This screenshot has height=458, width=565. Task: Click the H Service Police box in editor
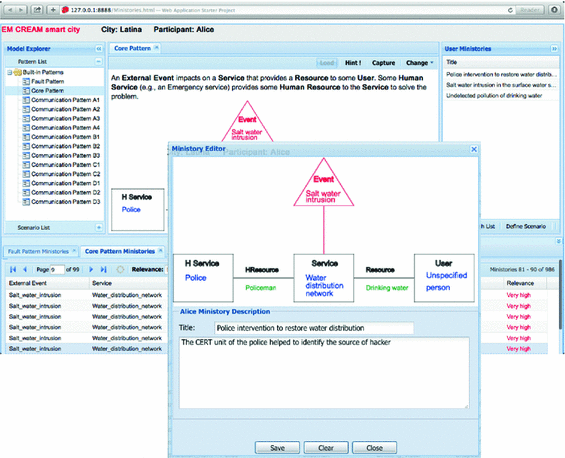point(203,278)
